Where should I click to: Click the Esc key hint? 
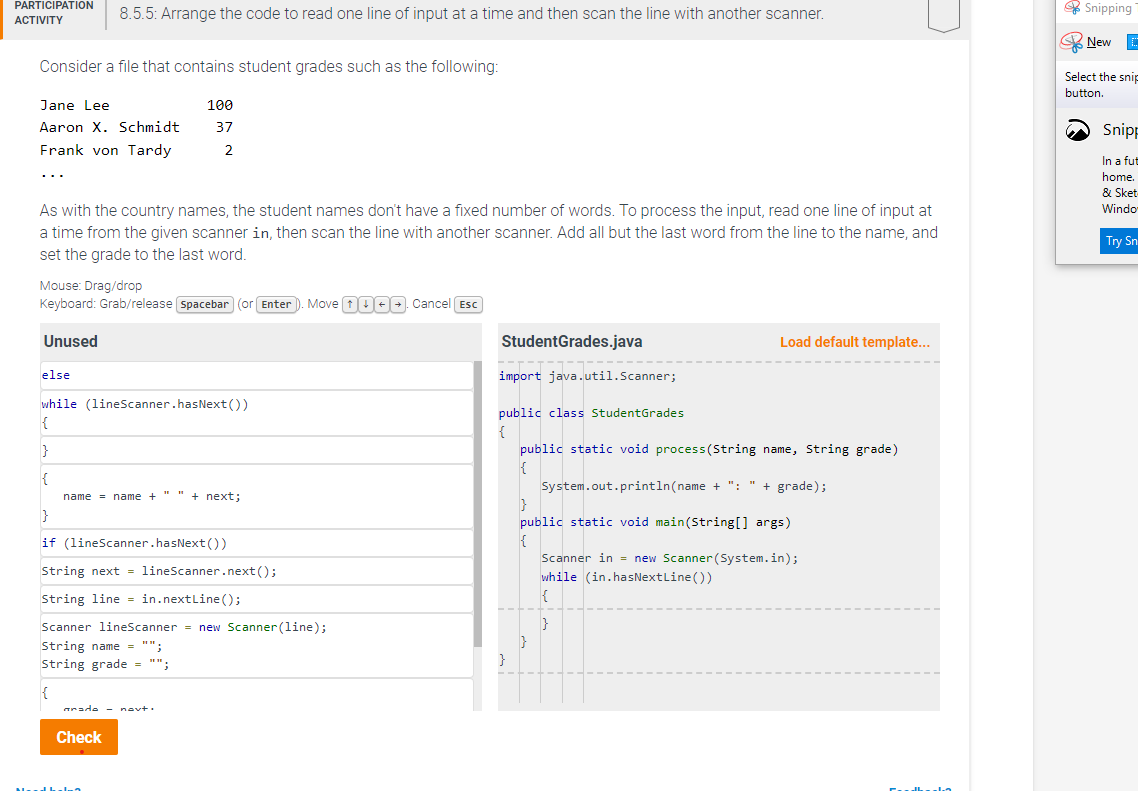(468, 304)
